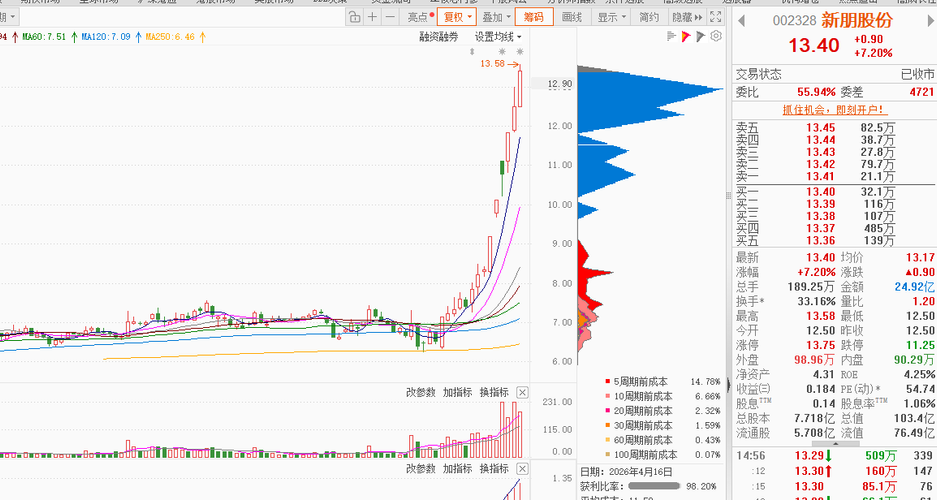Click stock name 新朋股份
Viewport: 937px width, 500px height.
point(856,20)
